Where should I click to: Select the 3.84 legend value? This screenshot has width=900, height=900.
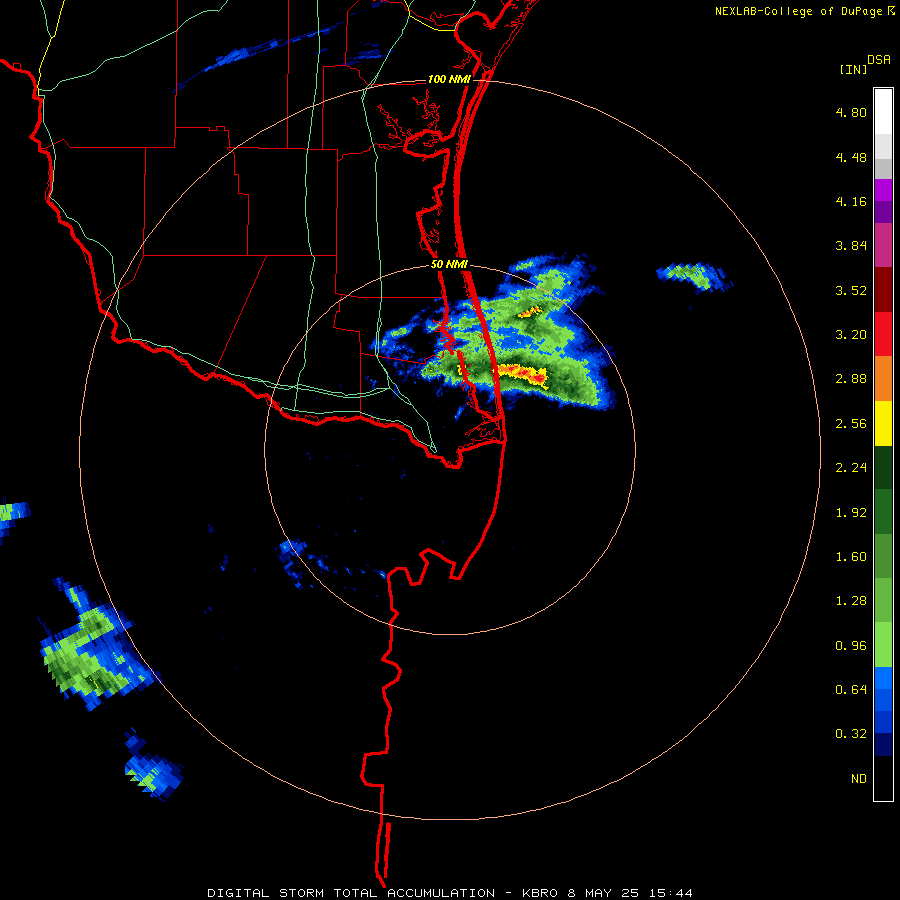[x=851, y=246]
